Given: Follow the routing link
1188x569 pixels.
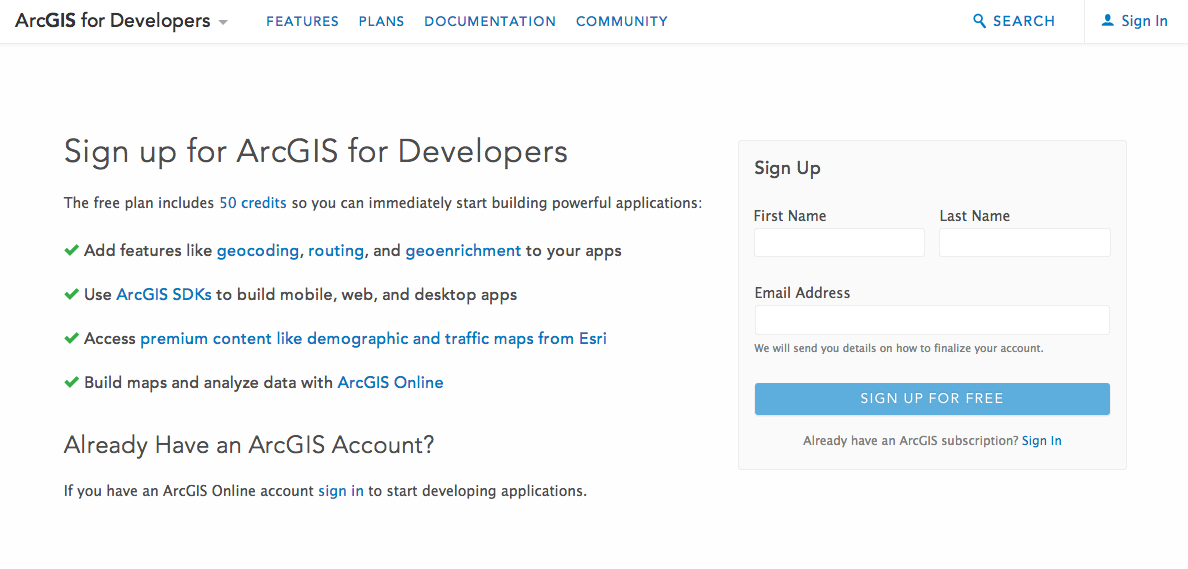Looking at the screenshot, I should coord(336,251).
